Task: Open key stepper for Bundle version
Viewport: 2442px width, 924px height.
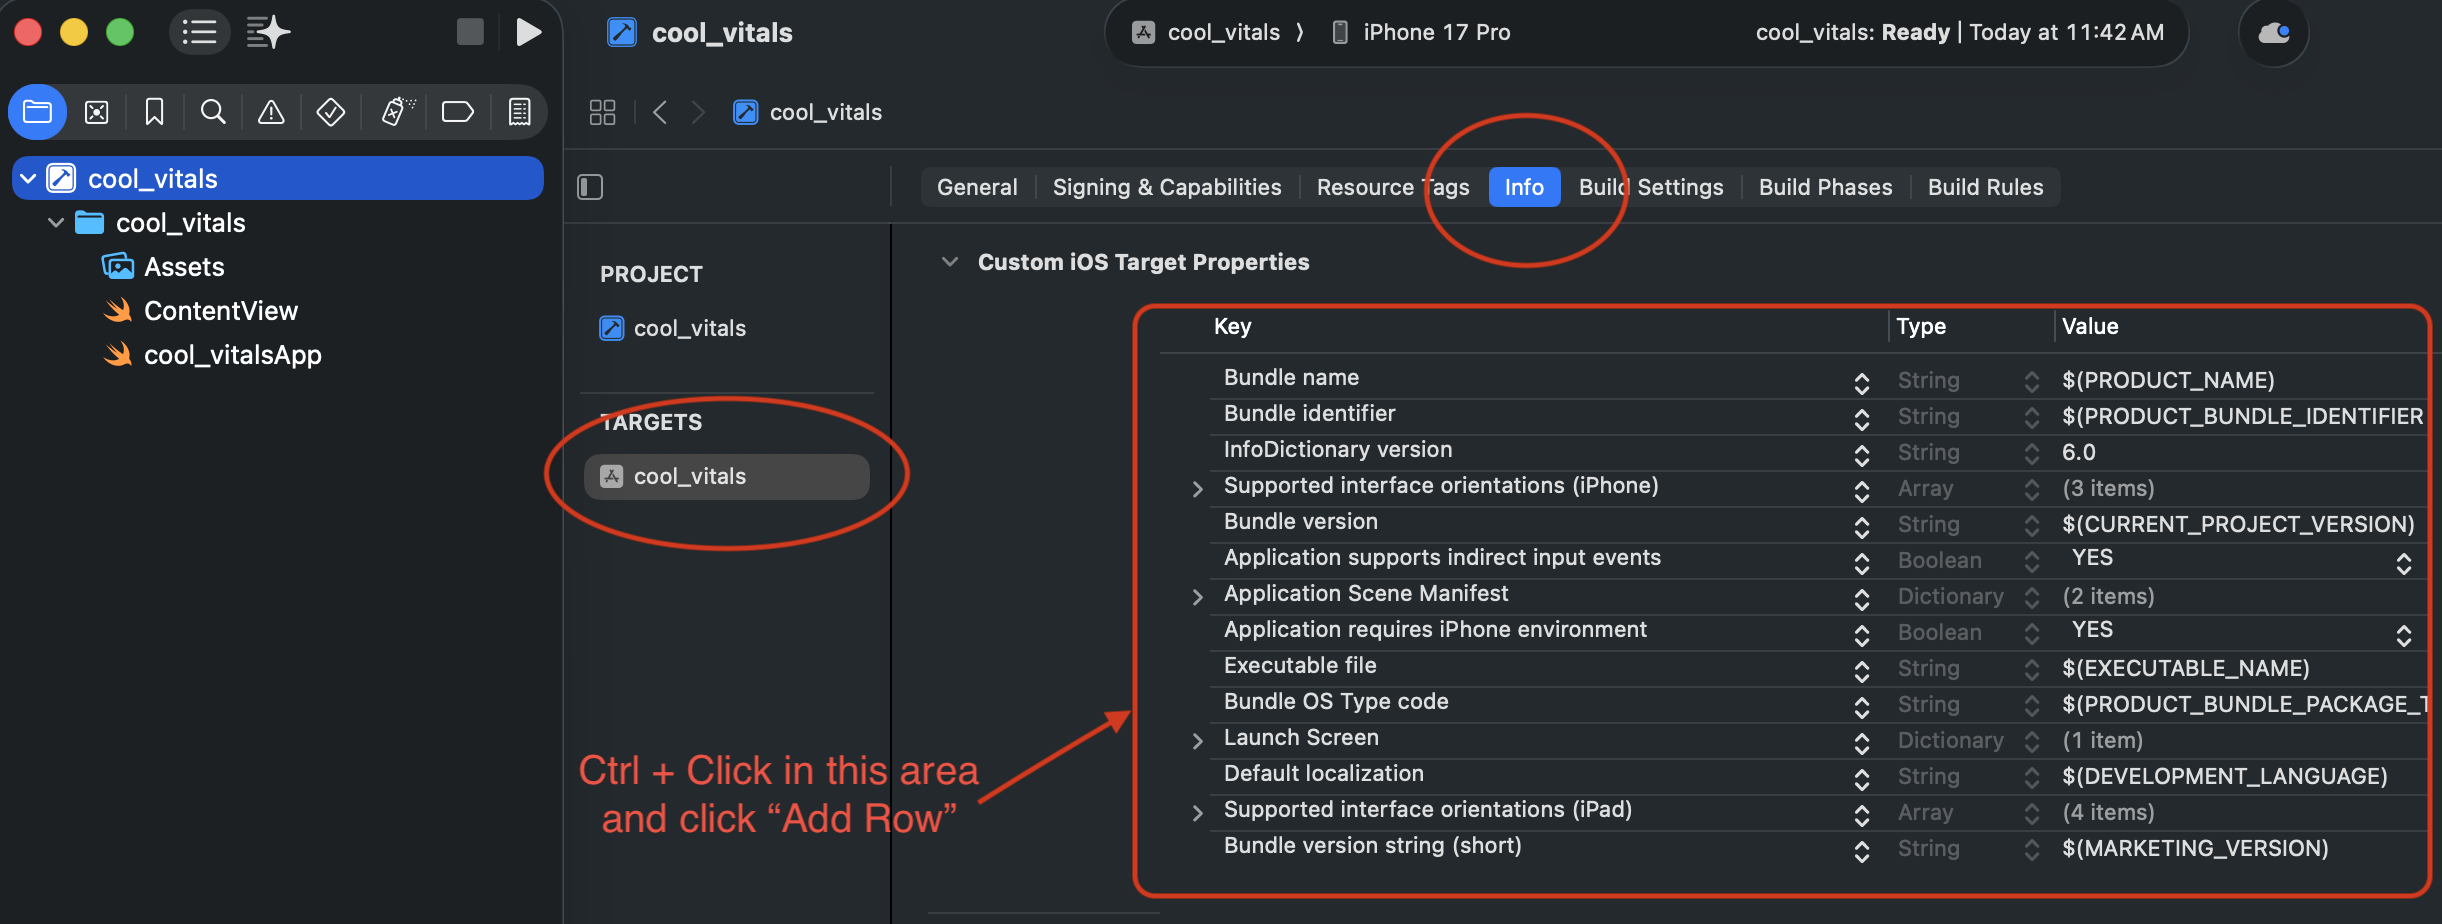Action: point(1861,527)
